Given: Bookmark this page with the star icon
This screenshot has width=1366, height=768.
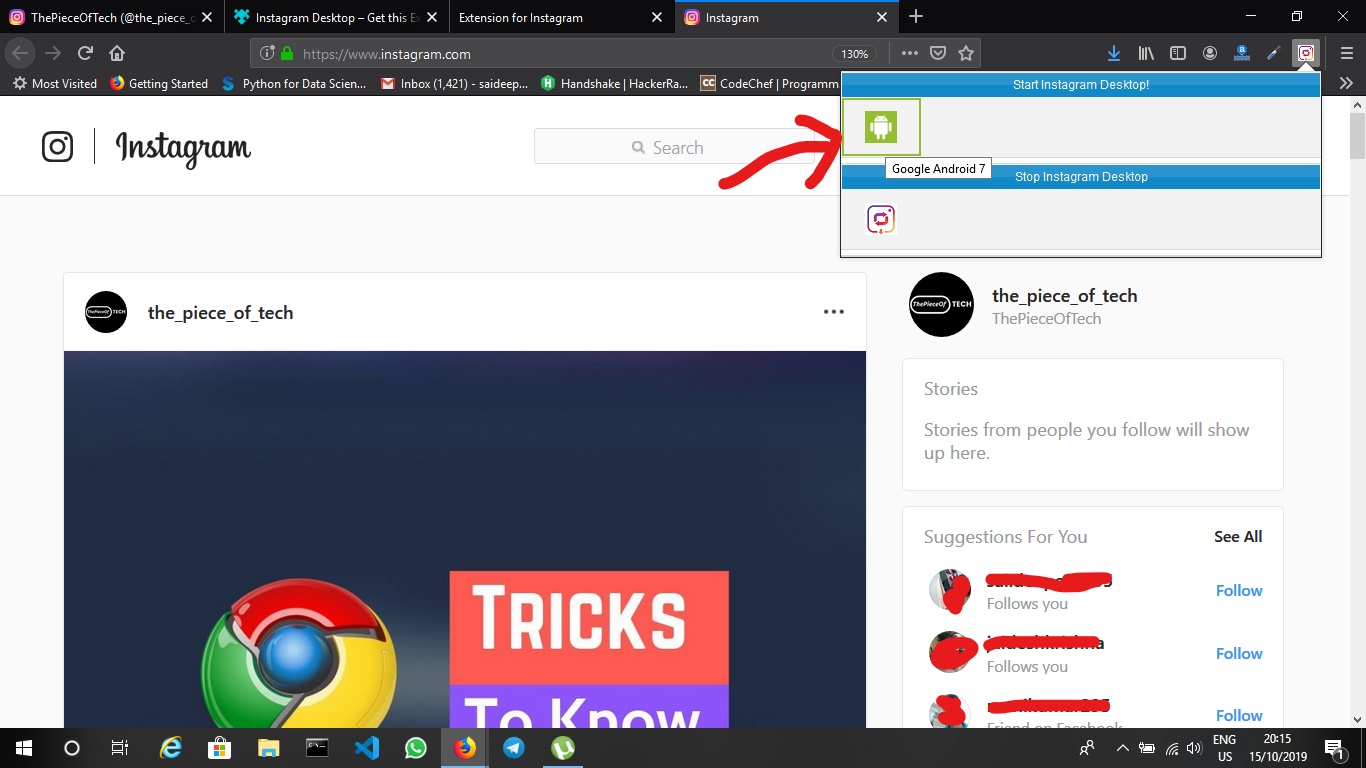Looking at the screenshot, I should point(966,53).
